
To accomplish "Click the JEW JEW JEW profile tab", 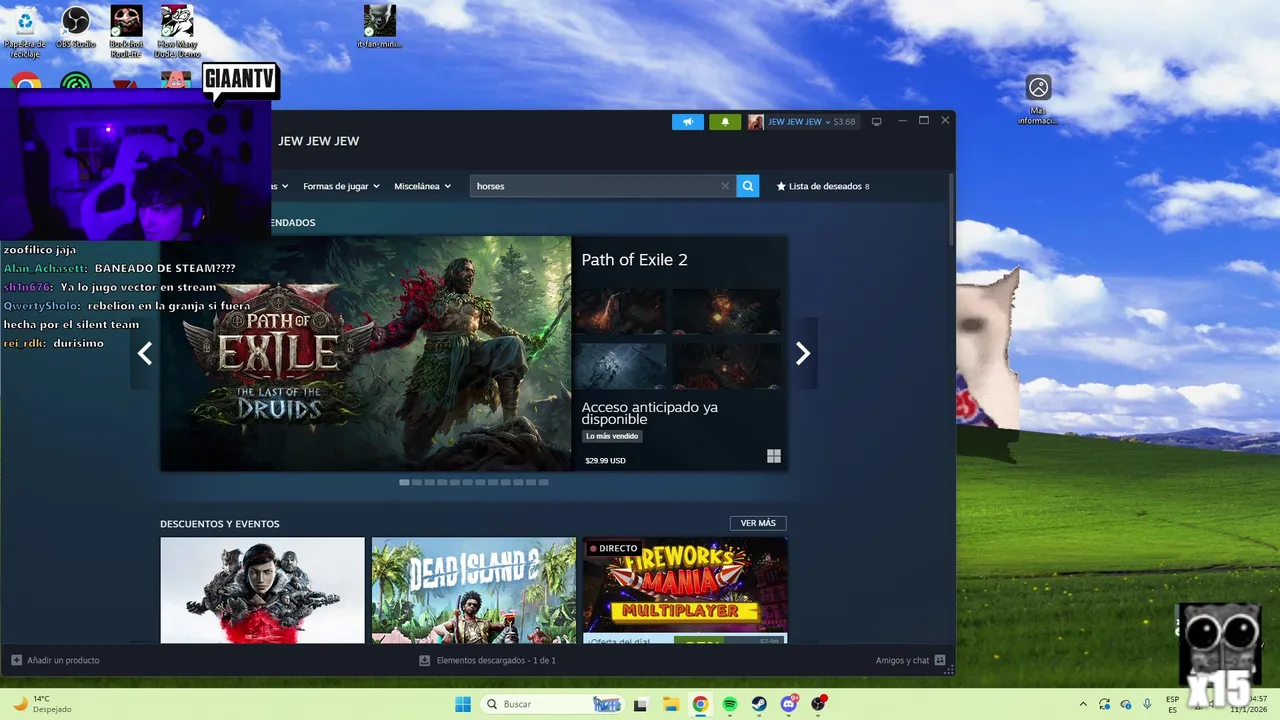I will pyautogui.click(x=318, y=141).
